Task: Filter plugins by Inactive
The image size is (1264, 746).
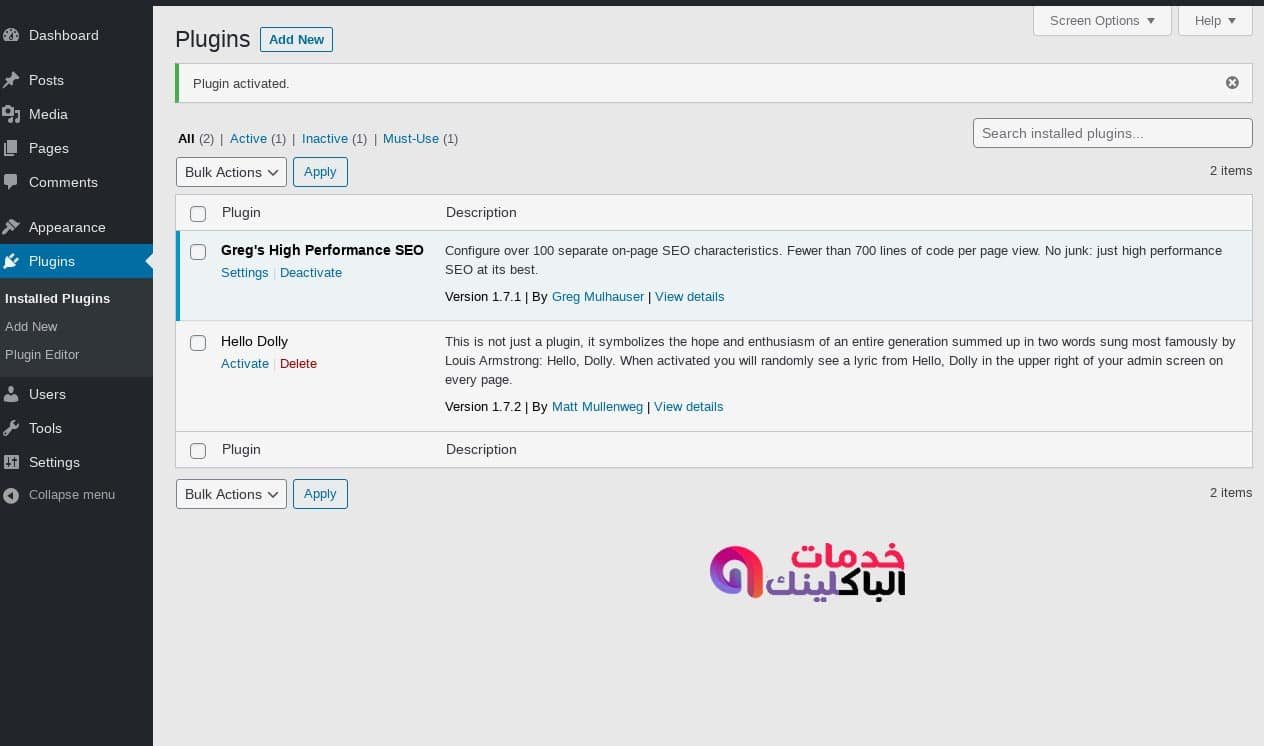Action: pos(324,139)
